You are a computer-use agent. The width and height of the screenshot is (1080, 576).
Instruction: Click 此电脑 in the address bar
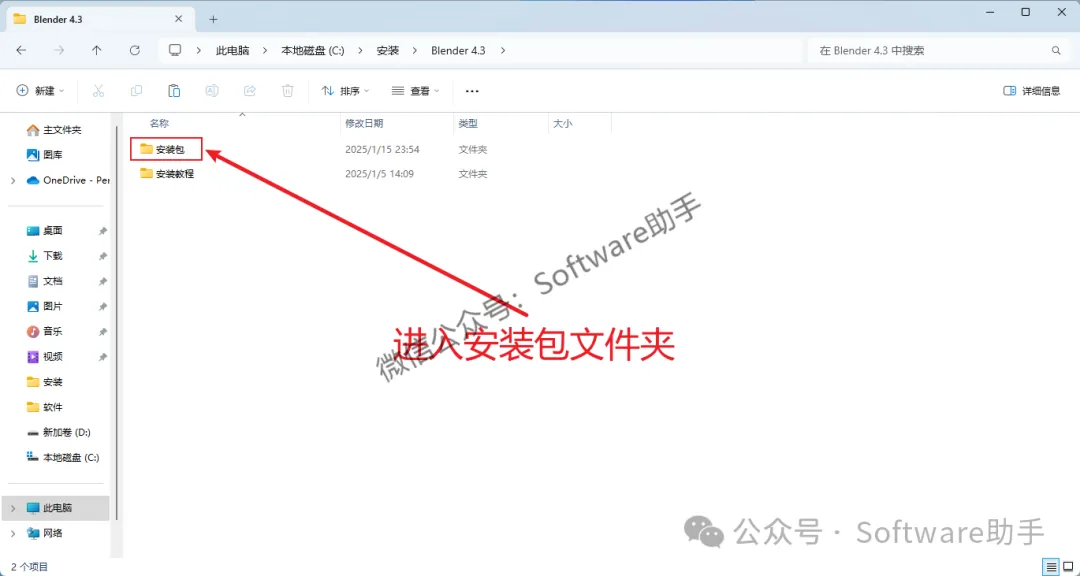[x=233, y=50]
